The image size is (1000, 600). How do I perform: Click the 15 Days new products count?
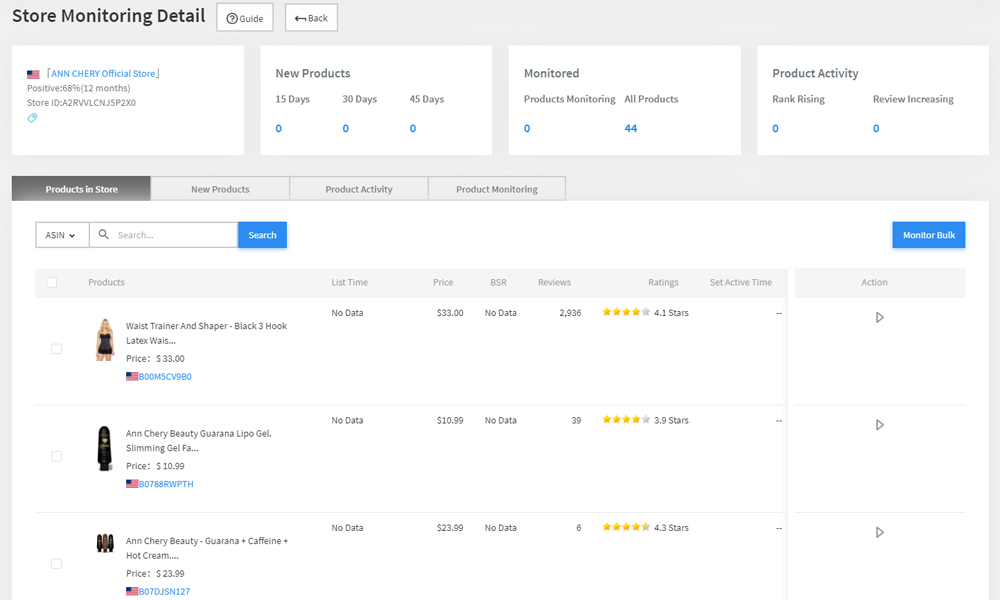click(279, 128)
